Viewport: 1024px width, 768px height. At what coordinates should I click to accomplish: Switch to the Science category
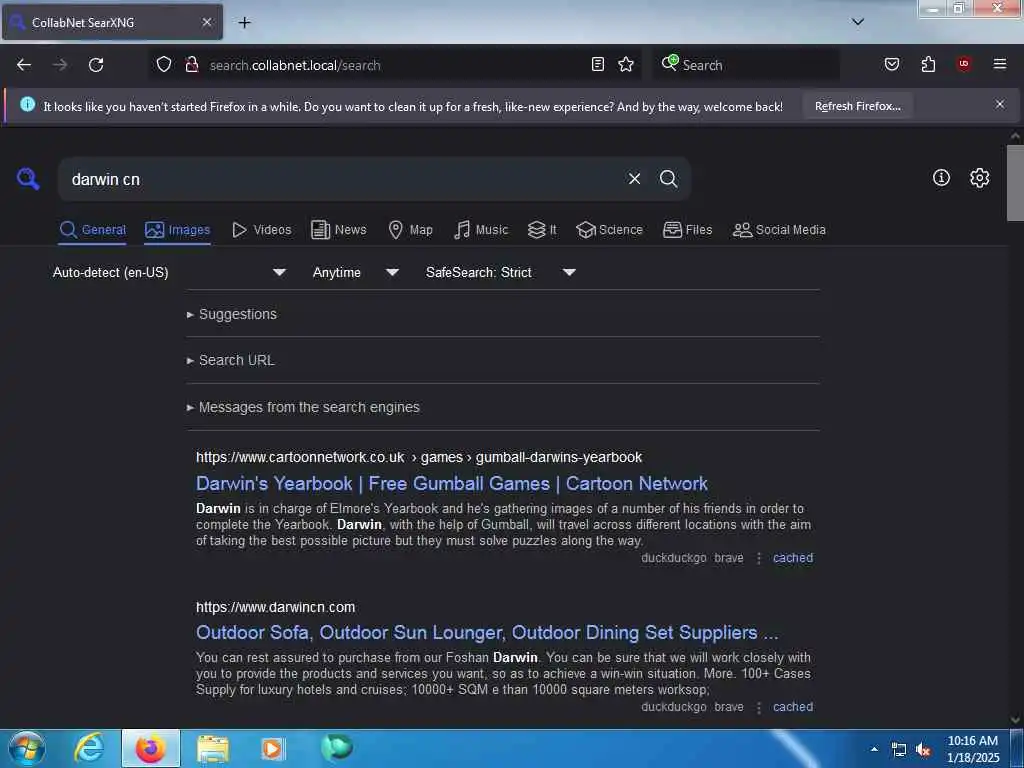609,230
